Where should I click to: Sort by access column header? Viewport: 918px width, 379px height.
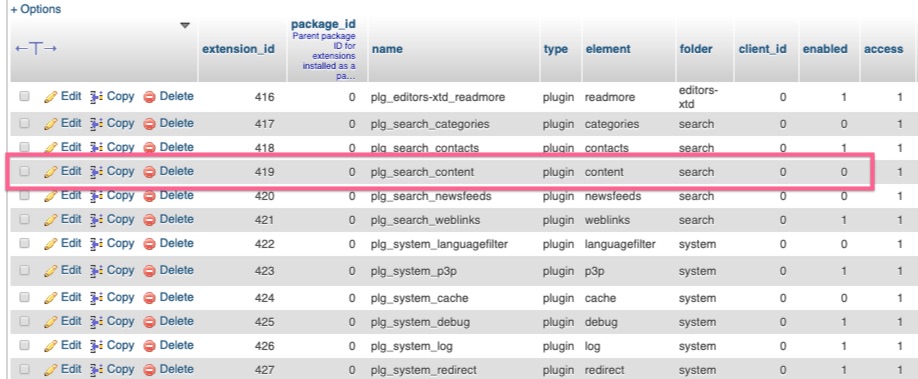(883, 49)
